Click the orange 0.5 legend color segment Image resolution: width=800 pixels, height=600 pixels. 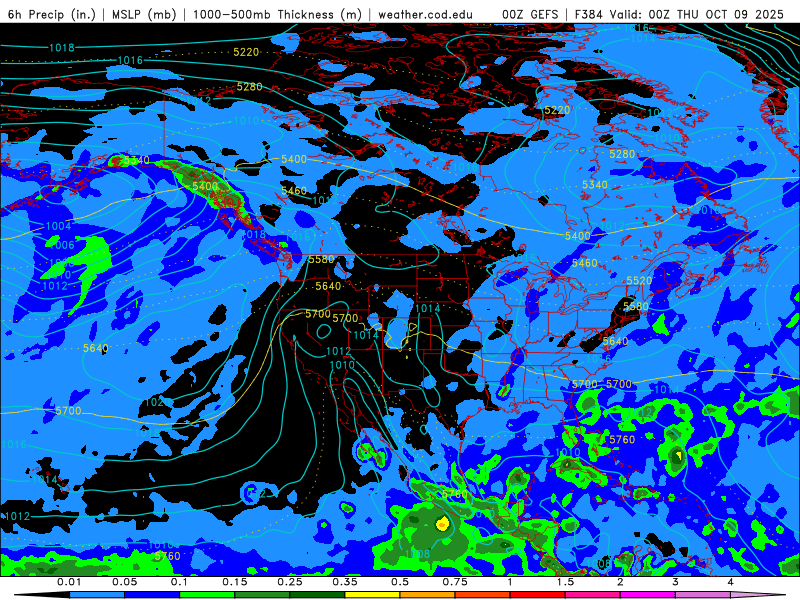pos(428,595)
